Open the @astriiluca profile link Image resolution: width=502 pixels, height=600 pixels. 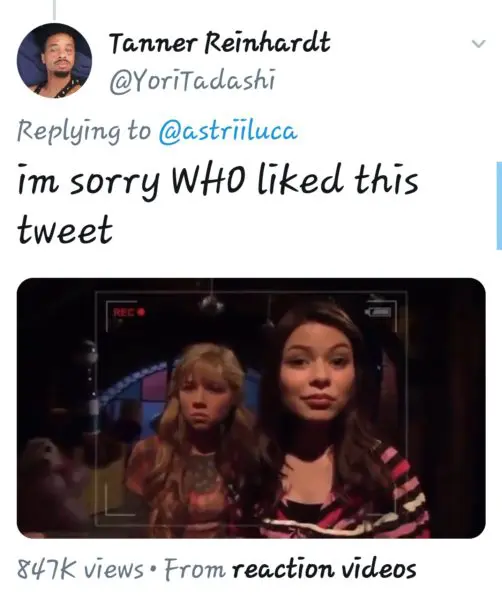[x=228, y=132]
